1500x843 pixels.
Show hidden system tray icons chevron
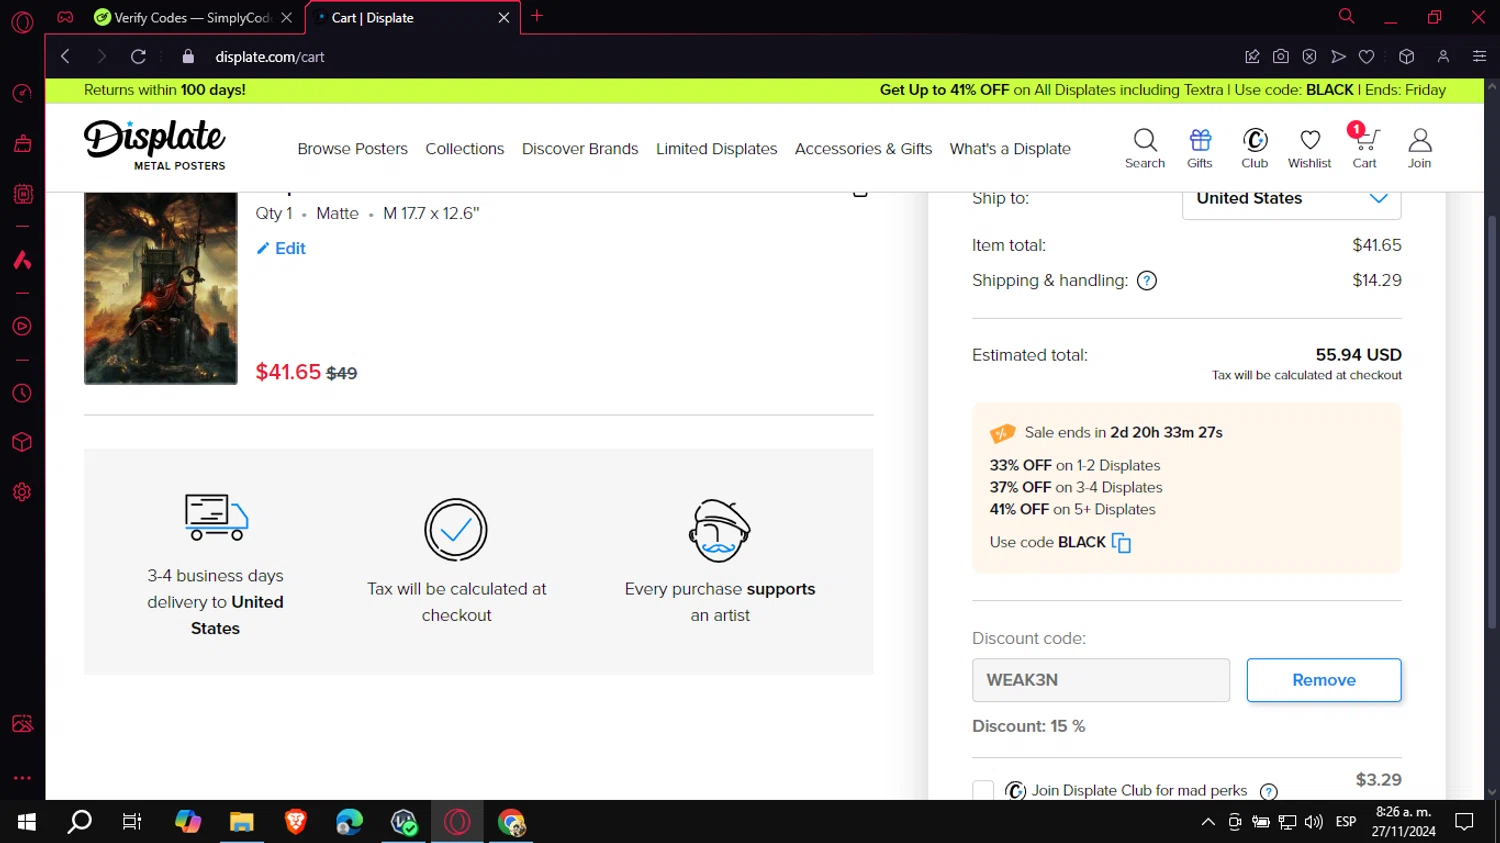(1208, 822)
